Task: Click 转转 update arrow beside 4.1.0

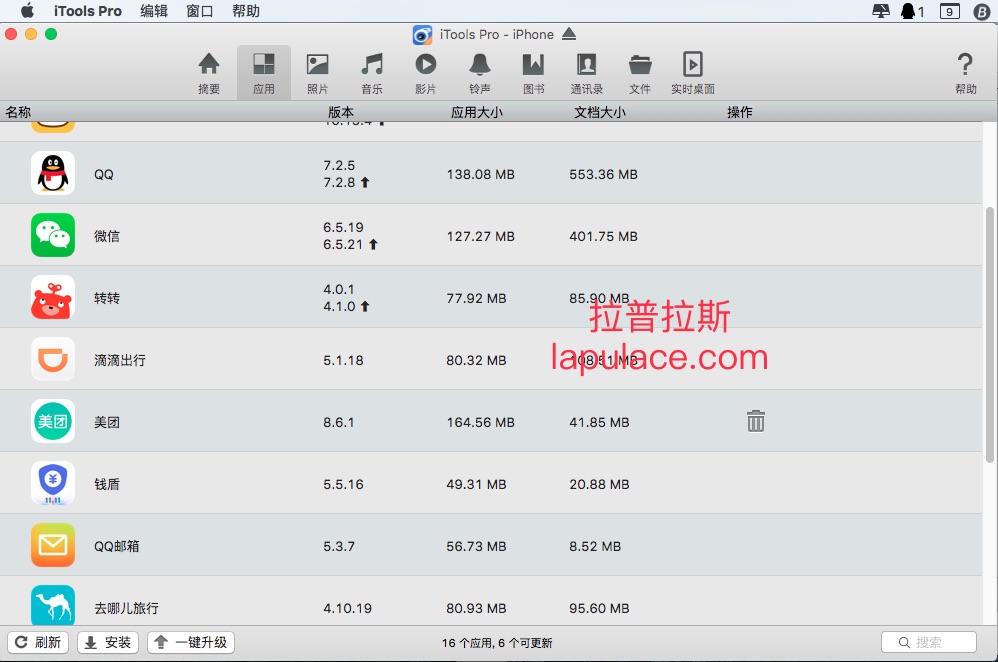Action: pyautogui.click(x=365, y=306)
